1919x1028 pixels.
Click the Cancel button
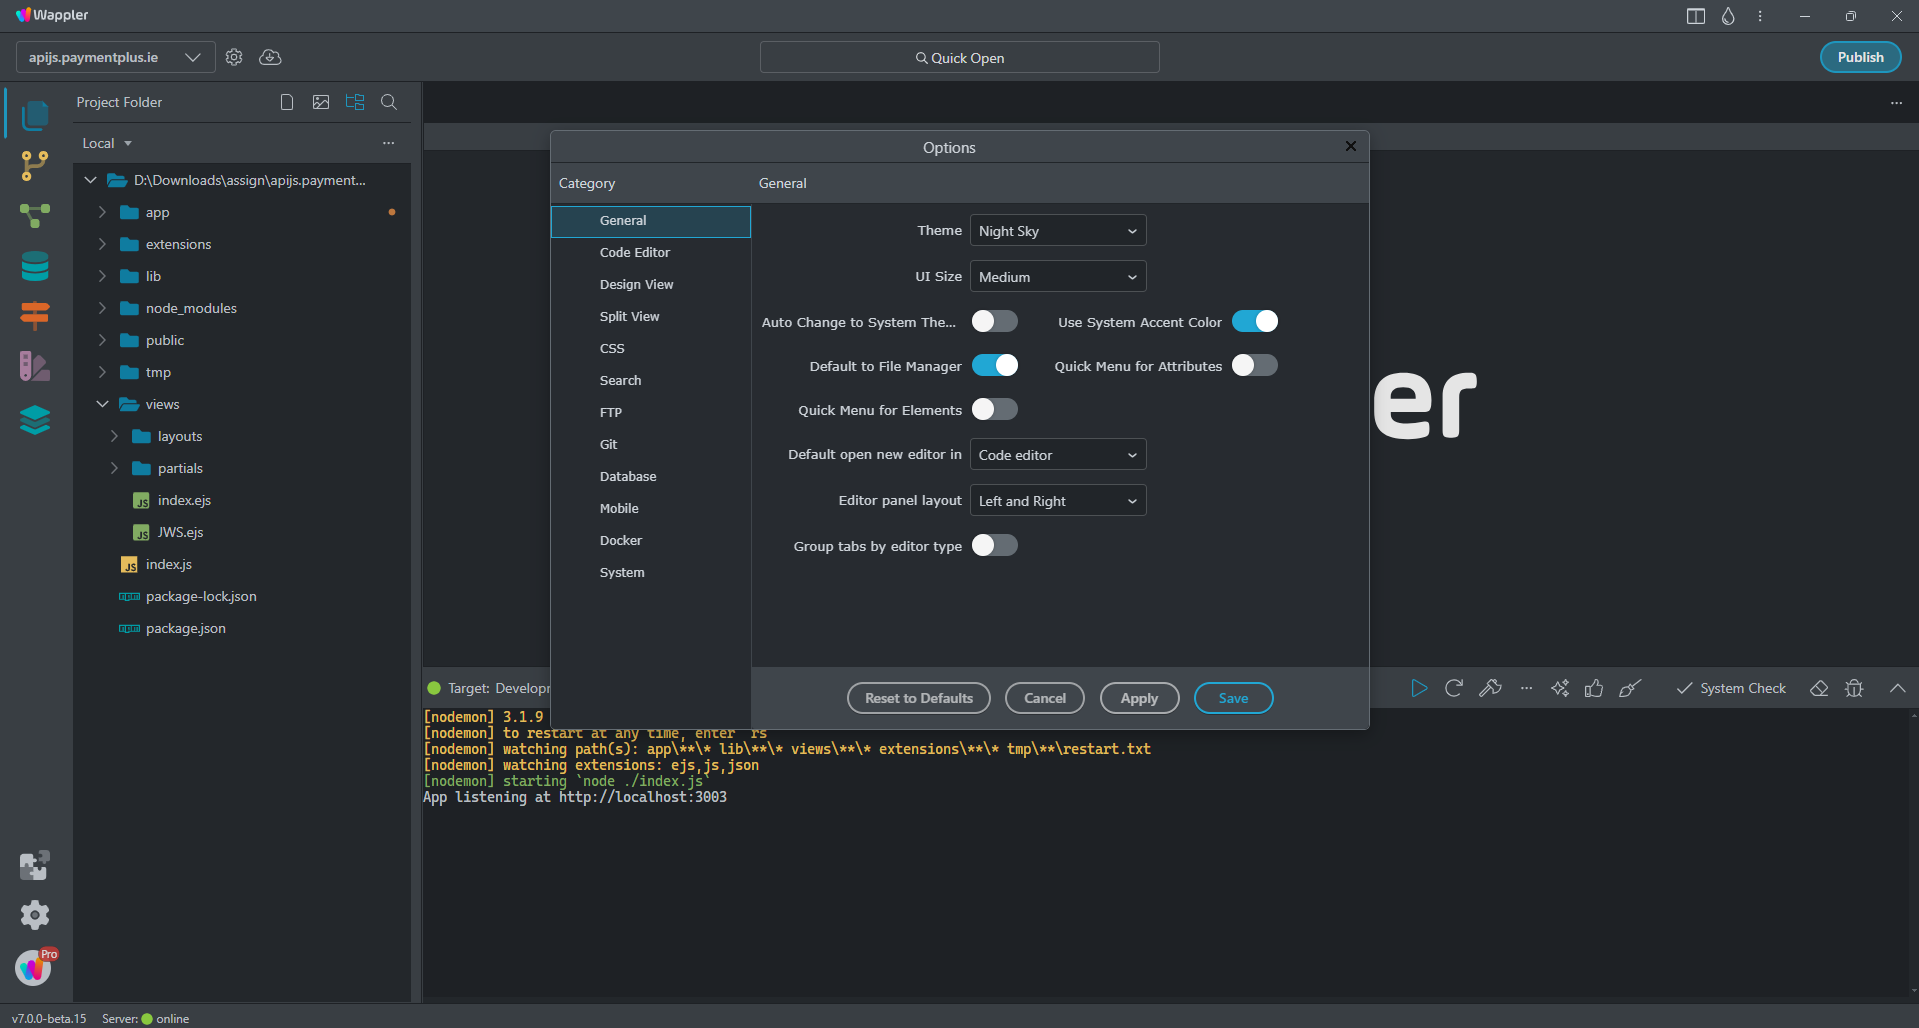1045,698
